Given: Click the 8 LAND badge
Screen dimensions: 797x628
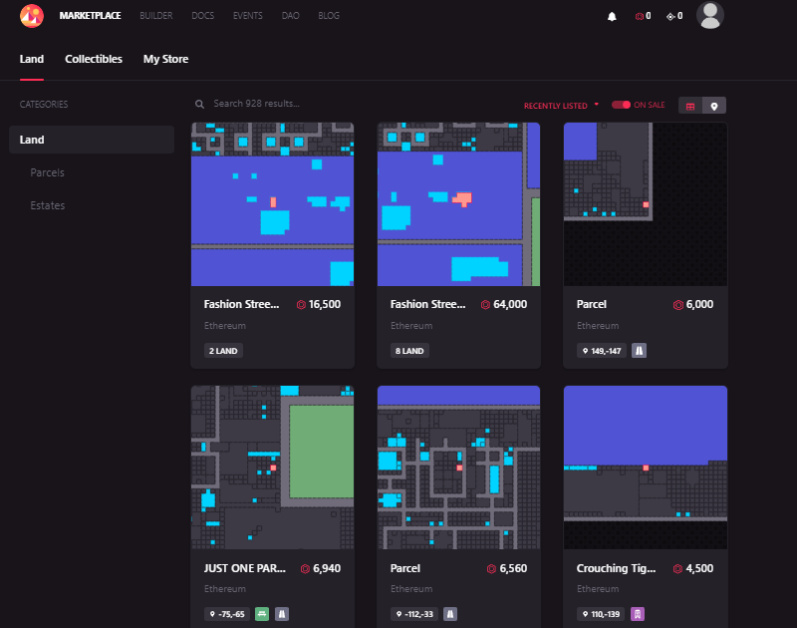Looking at the screenshot, I should point(409,351).
